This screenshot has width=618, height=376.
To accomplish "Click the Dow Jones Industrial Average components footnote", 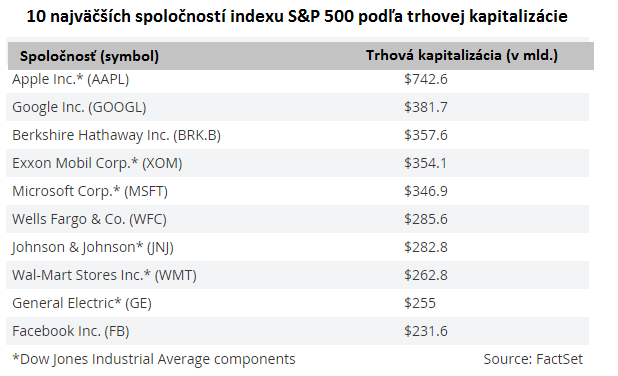I will 154,359.
